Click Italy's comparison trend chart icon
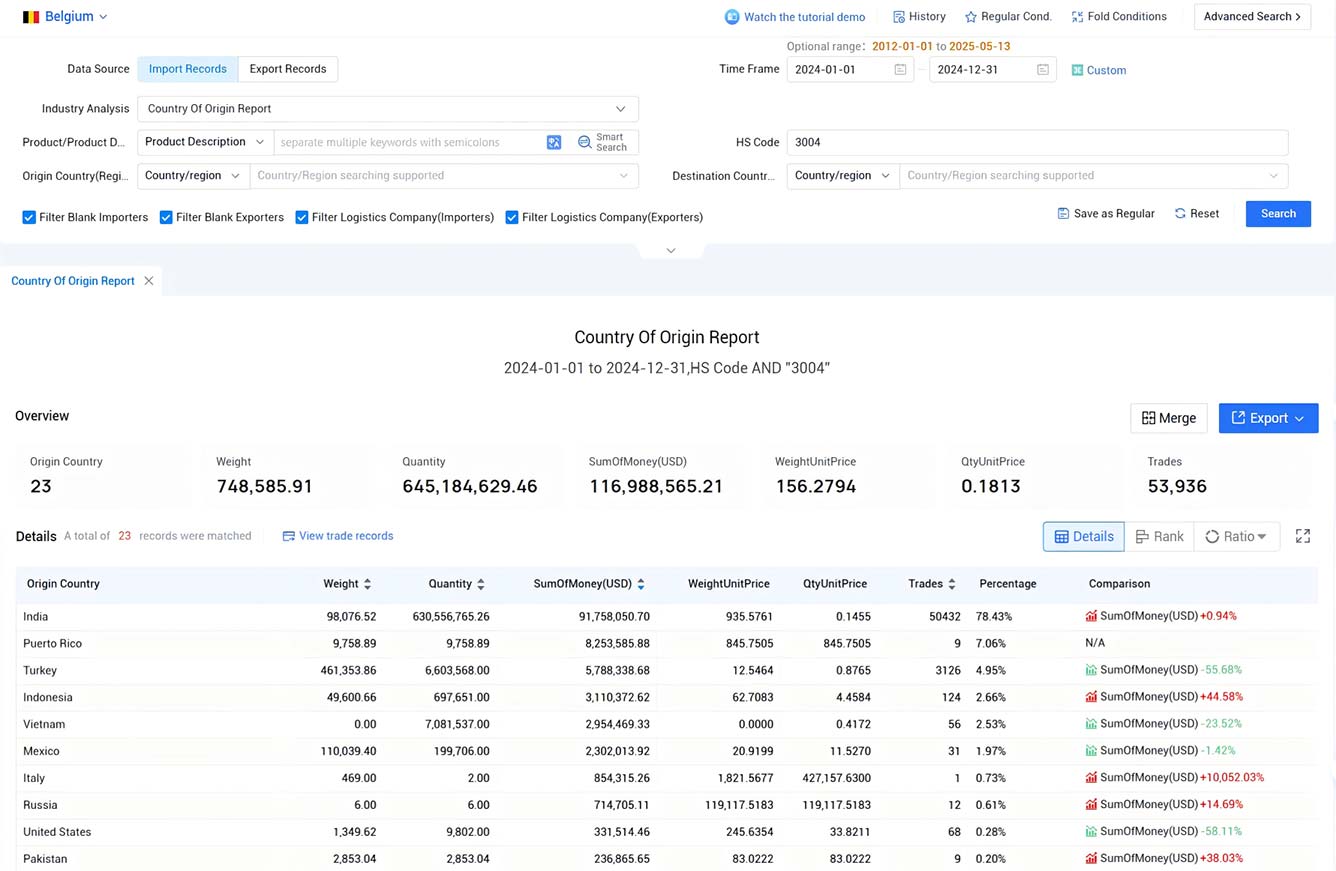 1091,778
